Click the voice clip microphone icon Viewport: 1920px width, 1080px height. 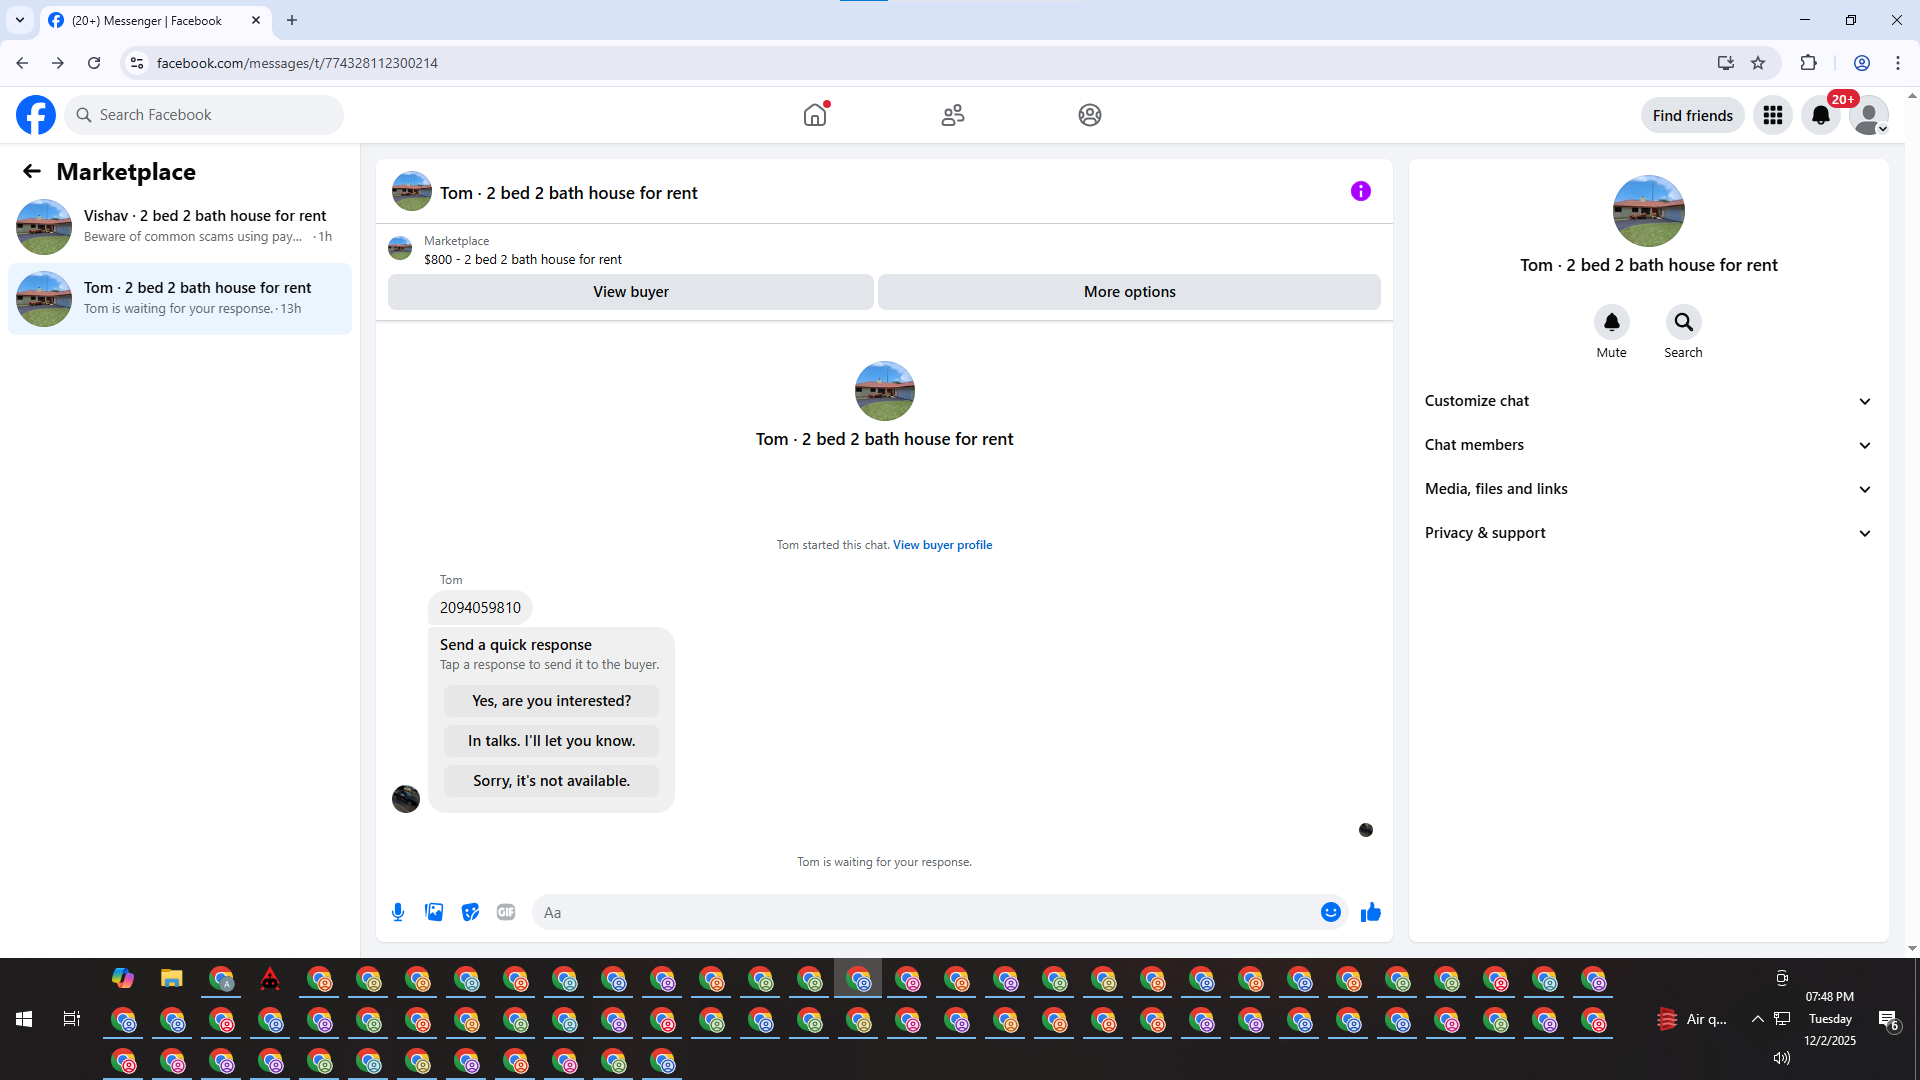[398, 912]
